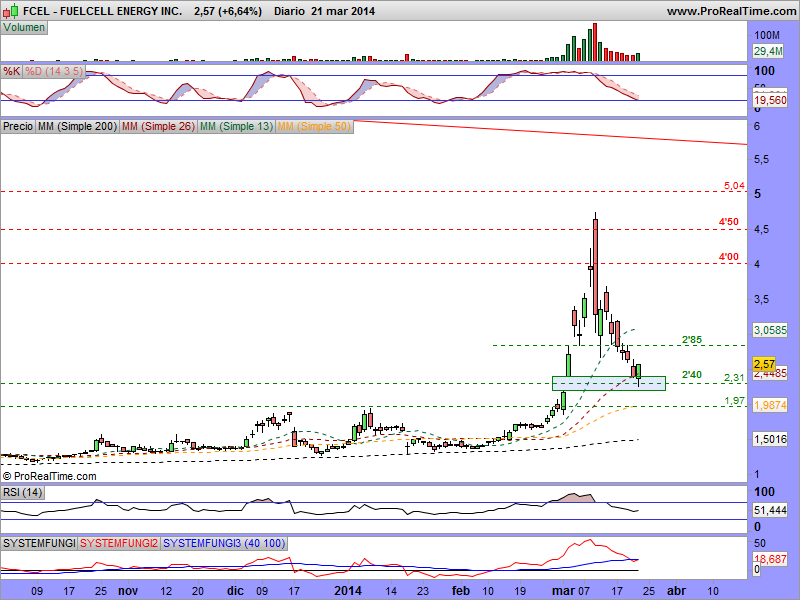Click the SYSTEMFUNGI3 (40 100) label
Screen dimensions: 800x600
224,543
